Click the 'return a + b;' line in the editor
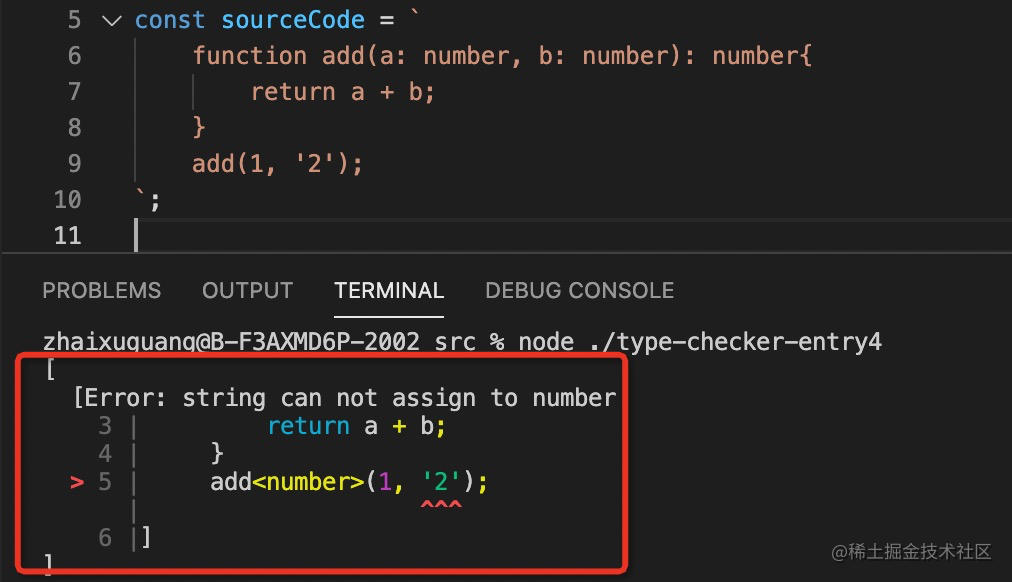Viewport: 1012px width, 582px height. tap(343, 92)
